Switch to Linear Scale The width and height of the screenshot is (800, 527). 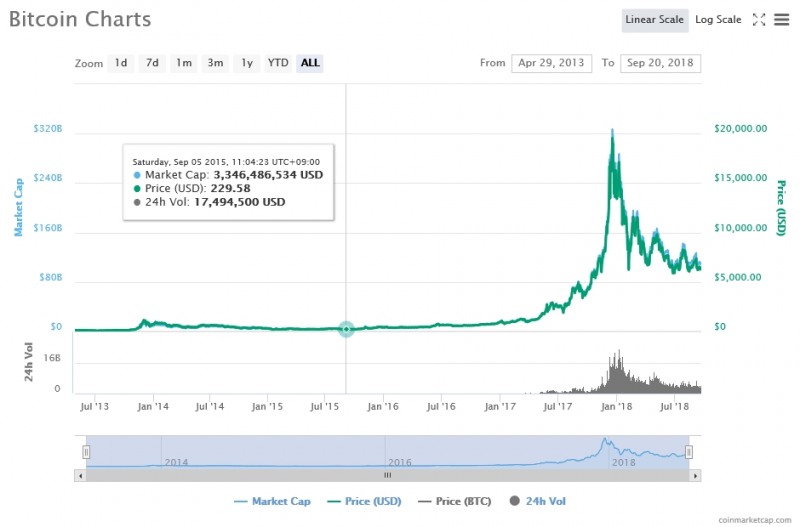pos(655,20)
